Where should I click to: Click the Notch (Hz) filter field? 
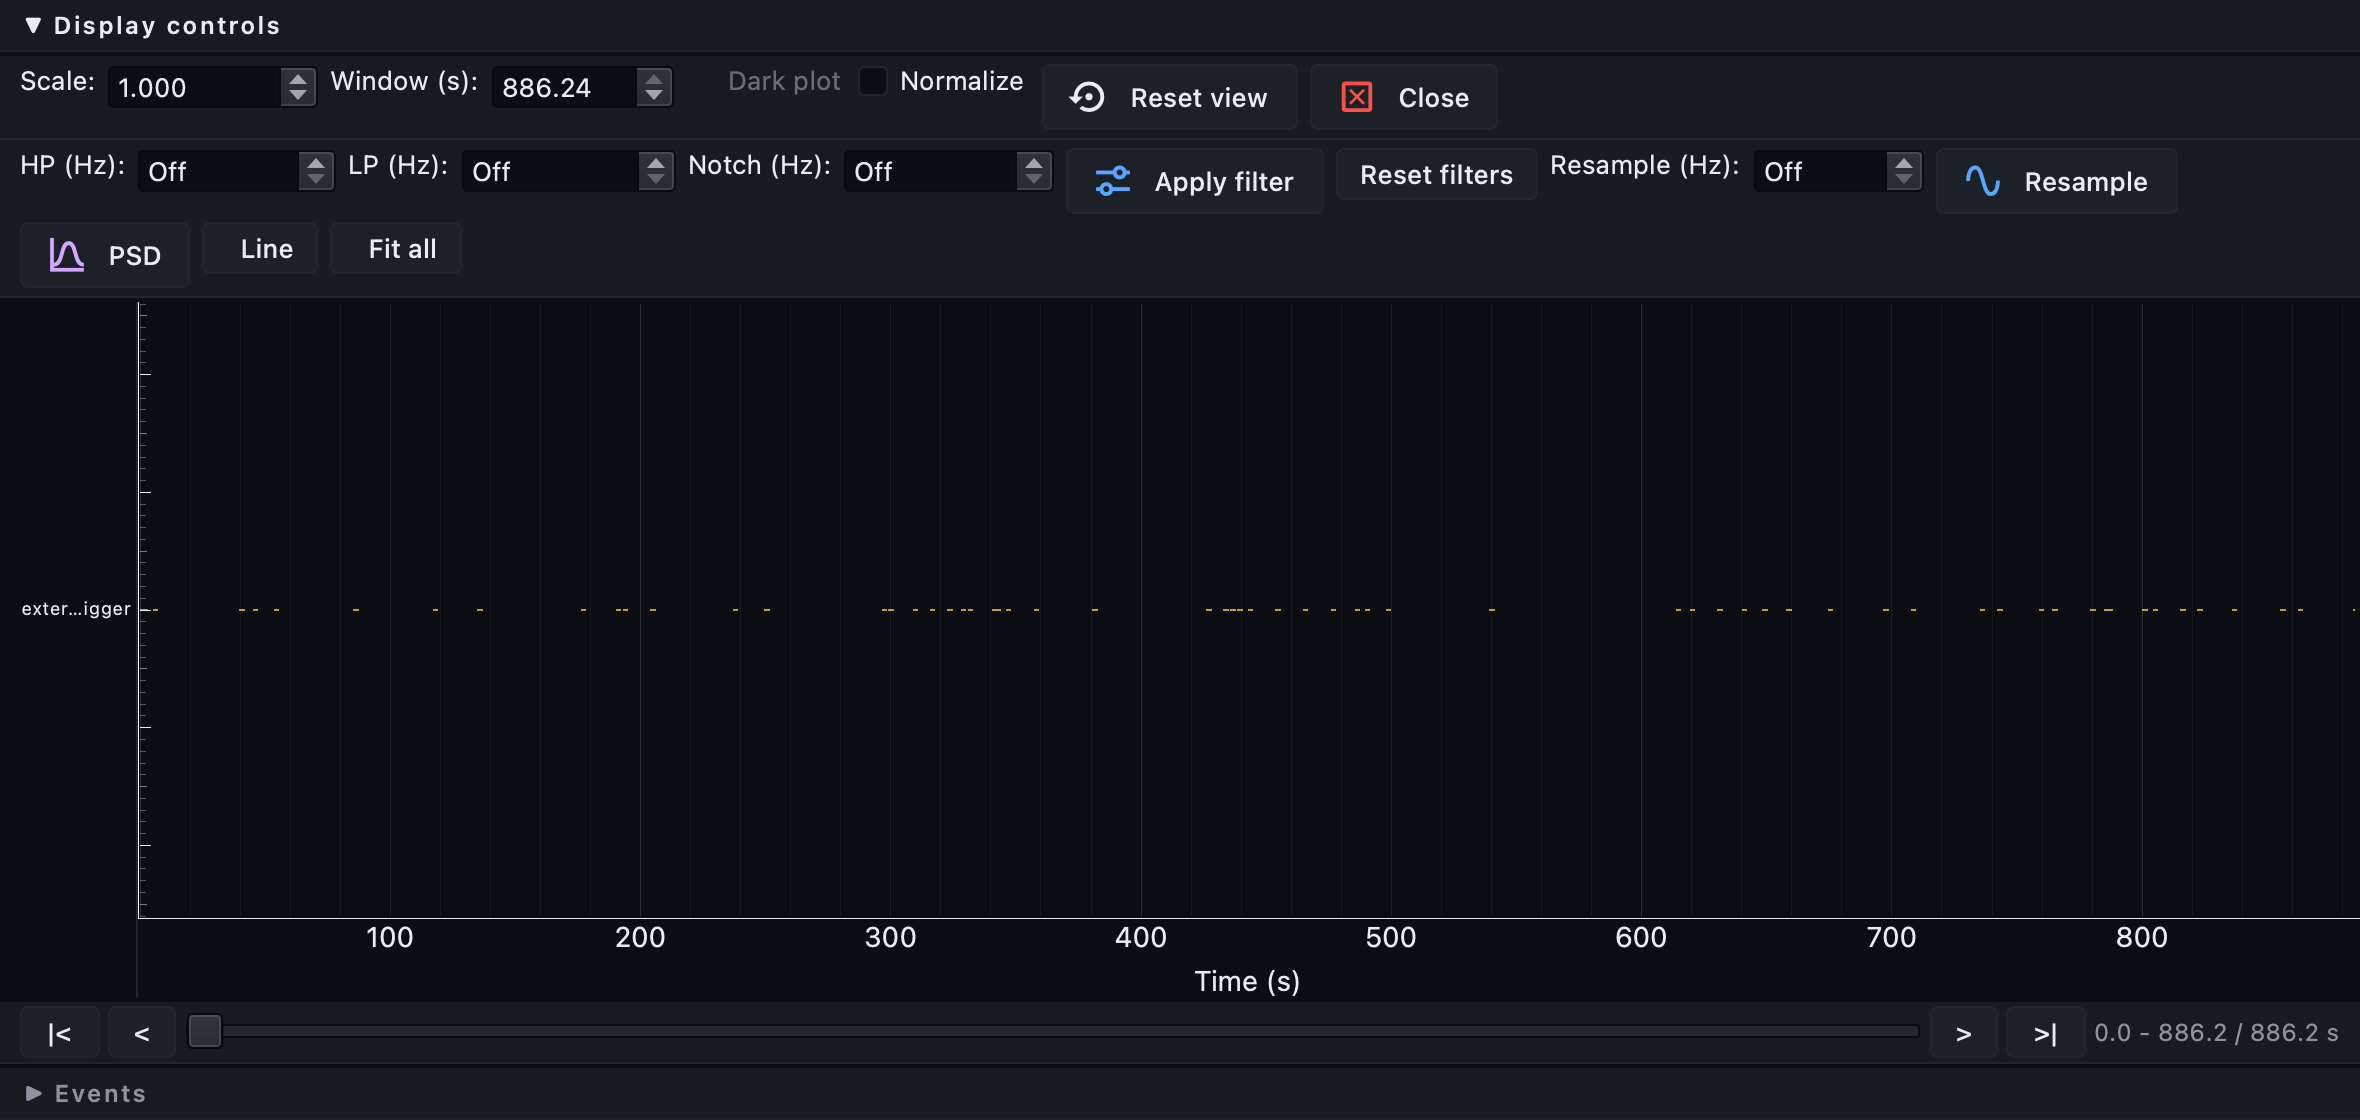click(930, 171)
